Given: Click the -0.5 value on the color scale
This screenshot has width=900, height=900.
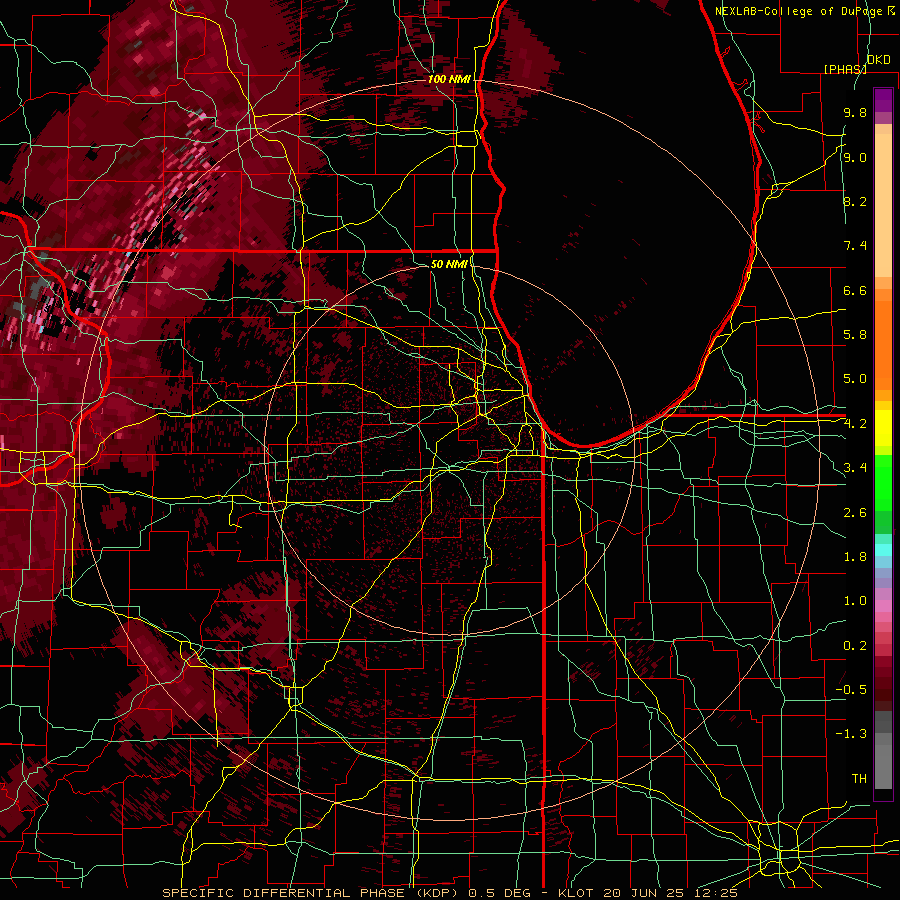Looking at the screenshot, I should click(851, 690).
